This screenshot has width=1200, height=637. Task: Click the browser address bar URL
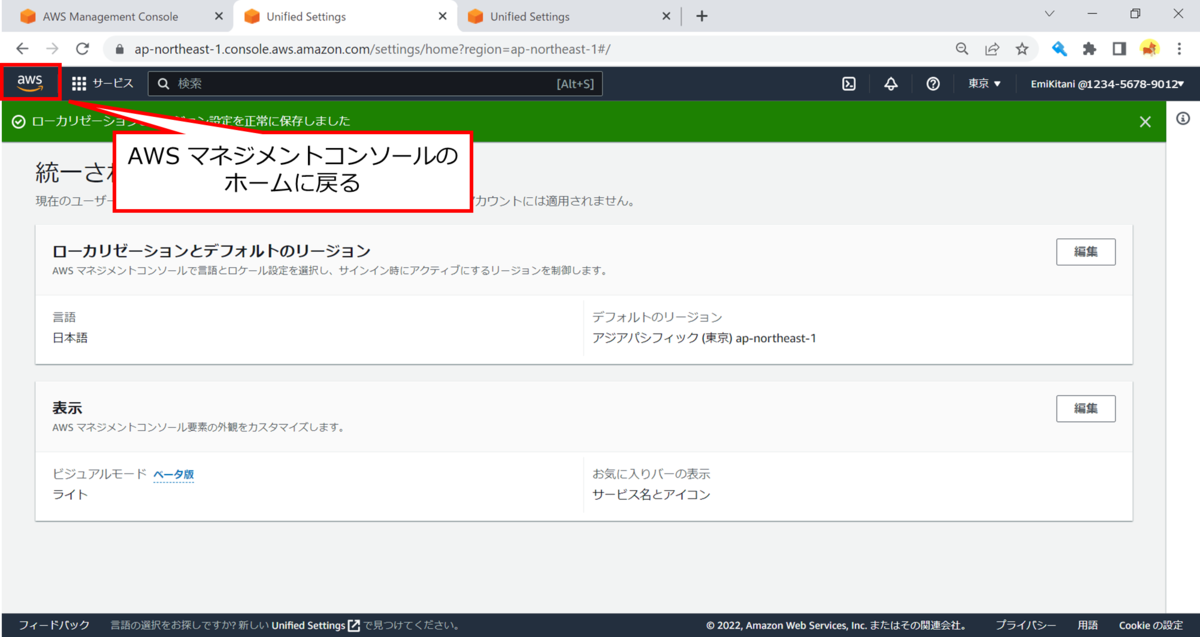[372, 48]
